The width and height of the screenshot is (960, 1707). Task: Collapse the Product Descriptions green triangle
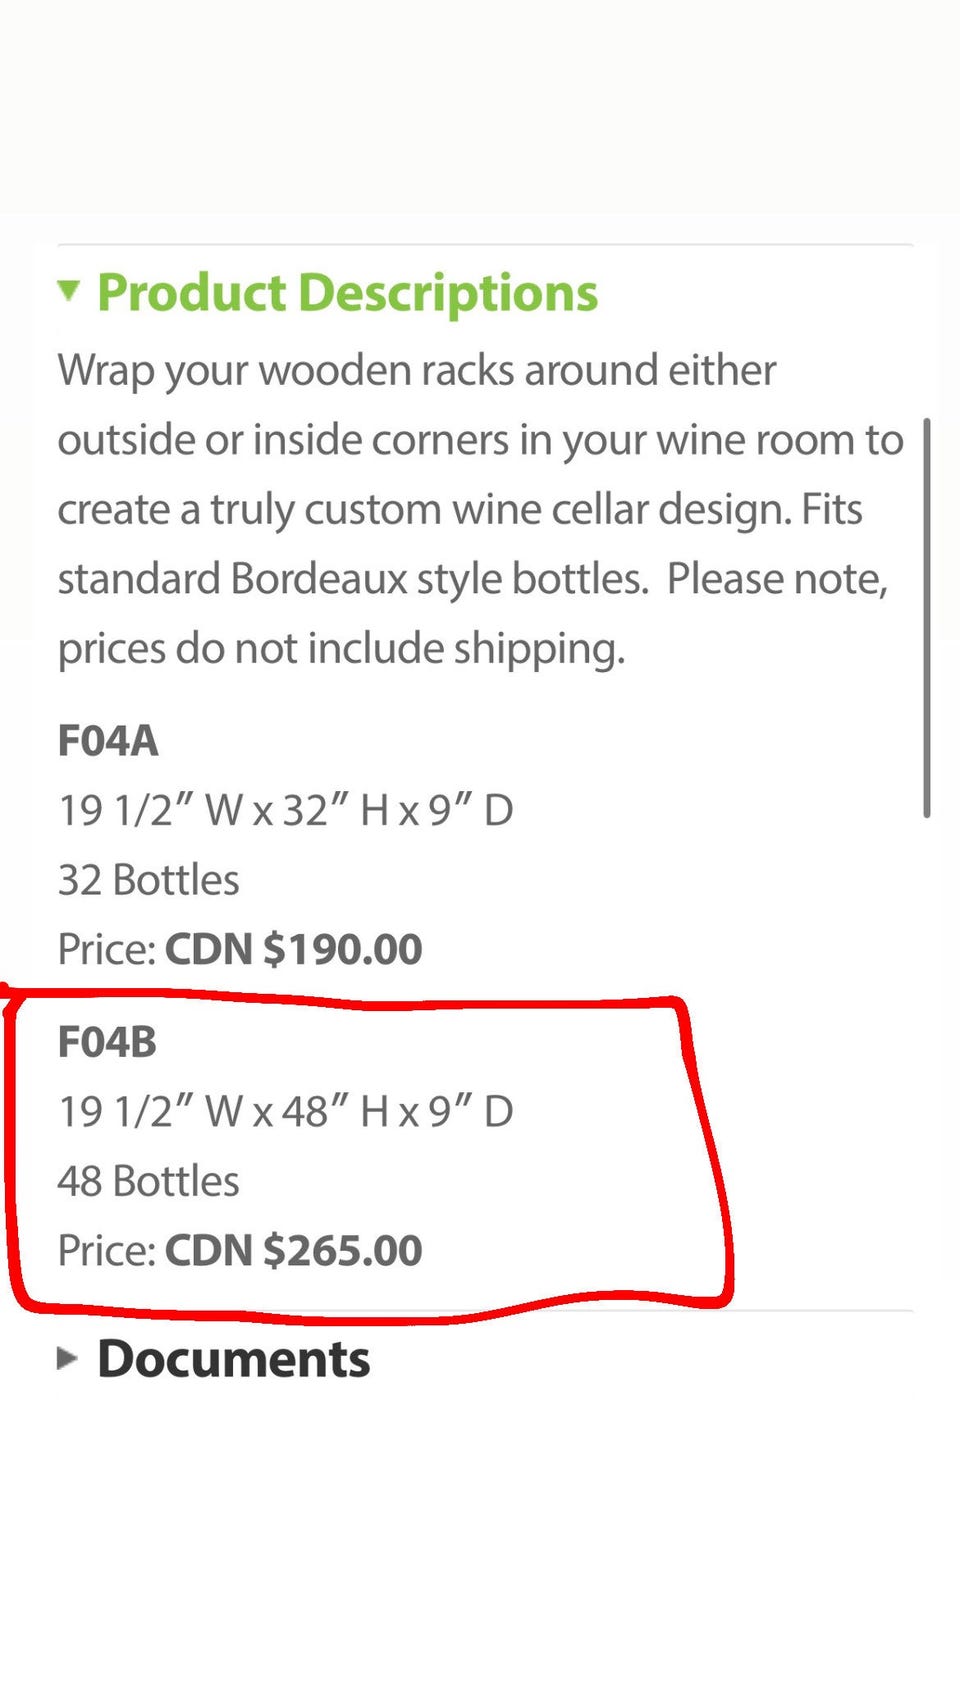(68, 291)
